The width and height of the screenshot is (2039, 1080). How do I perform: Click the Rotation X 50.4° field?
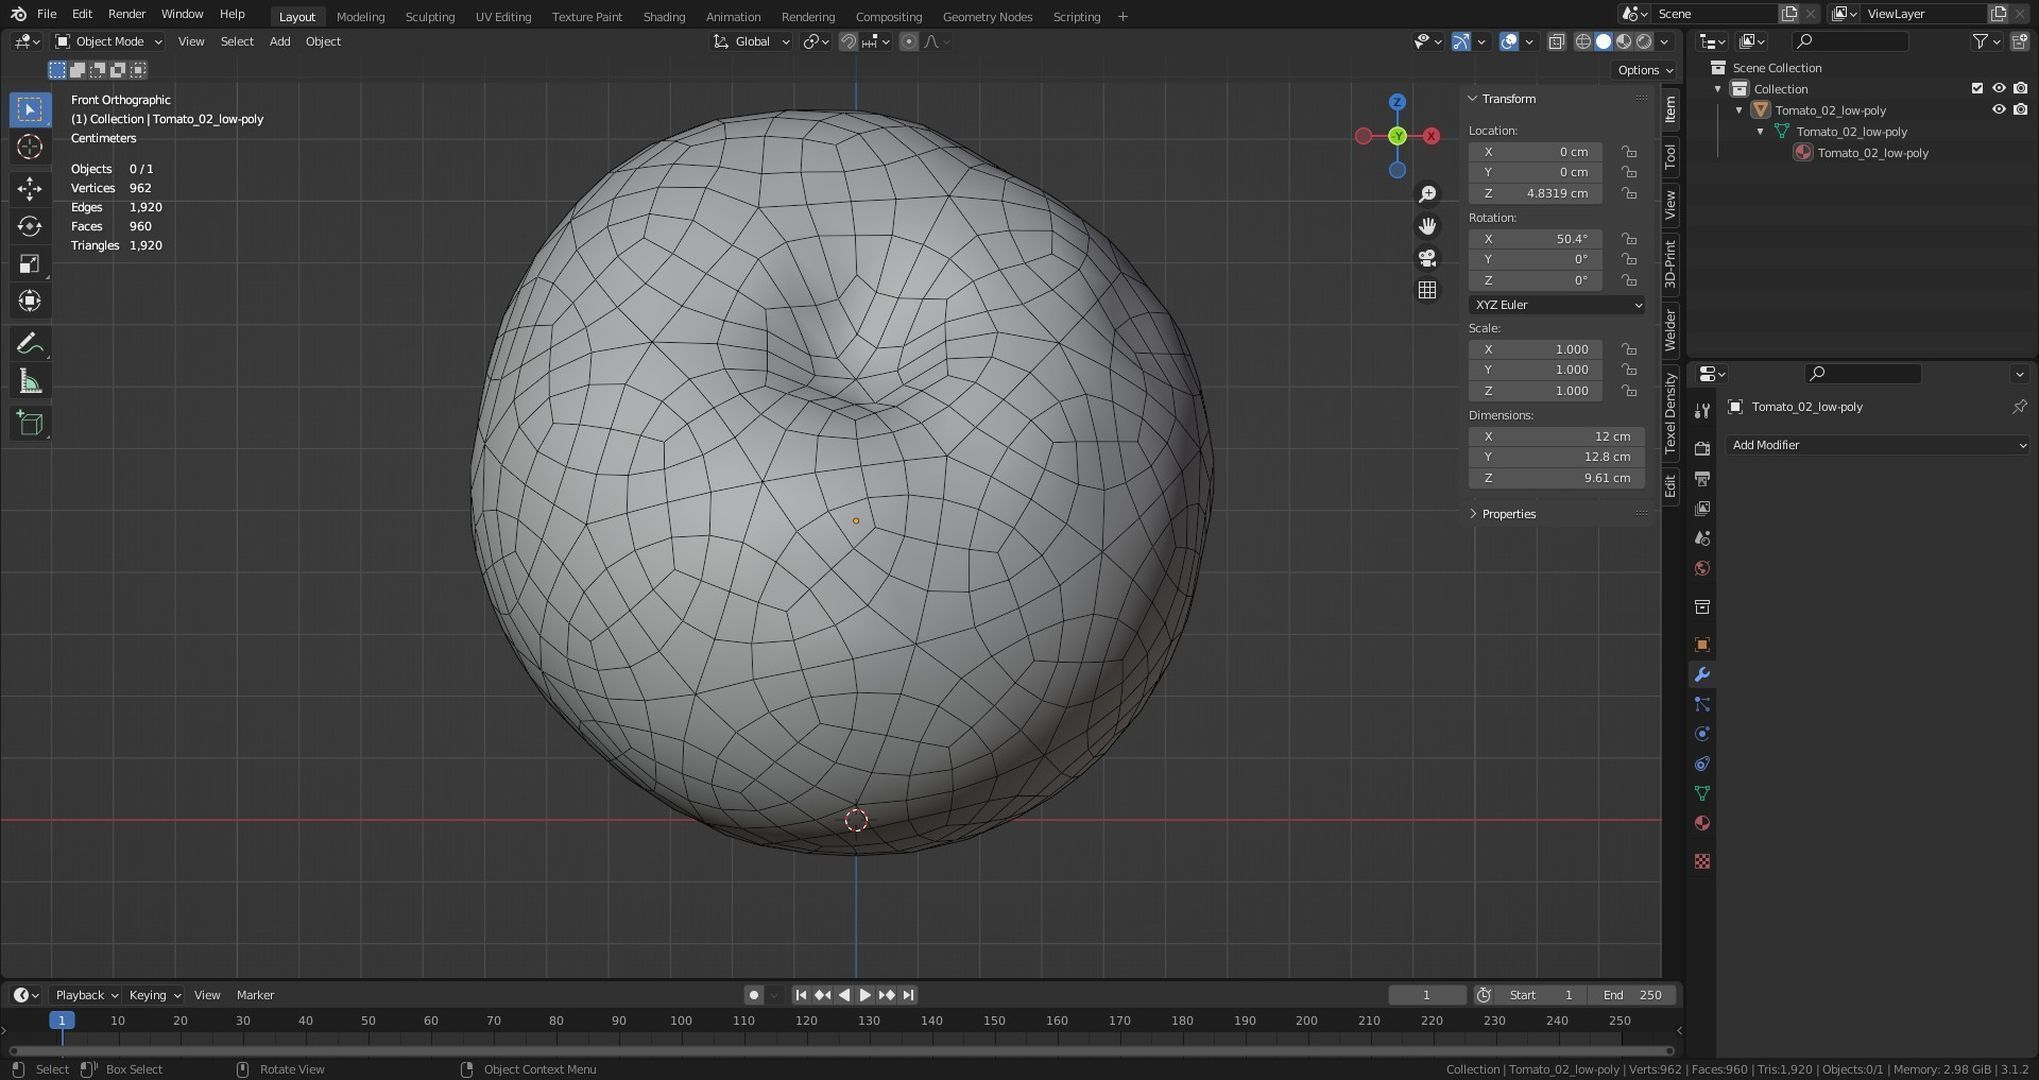pyautogui.click(x=1536, y=239)
